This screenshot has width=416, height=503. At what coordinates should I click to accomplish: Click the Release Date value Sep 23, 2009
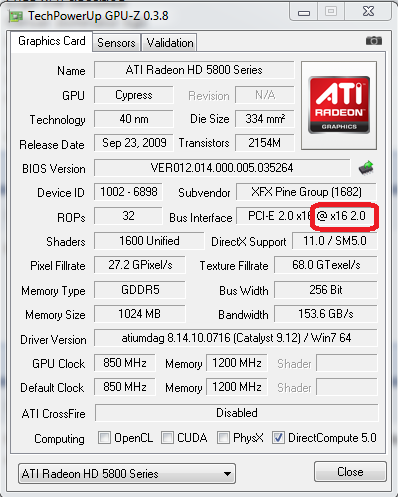134,143
